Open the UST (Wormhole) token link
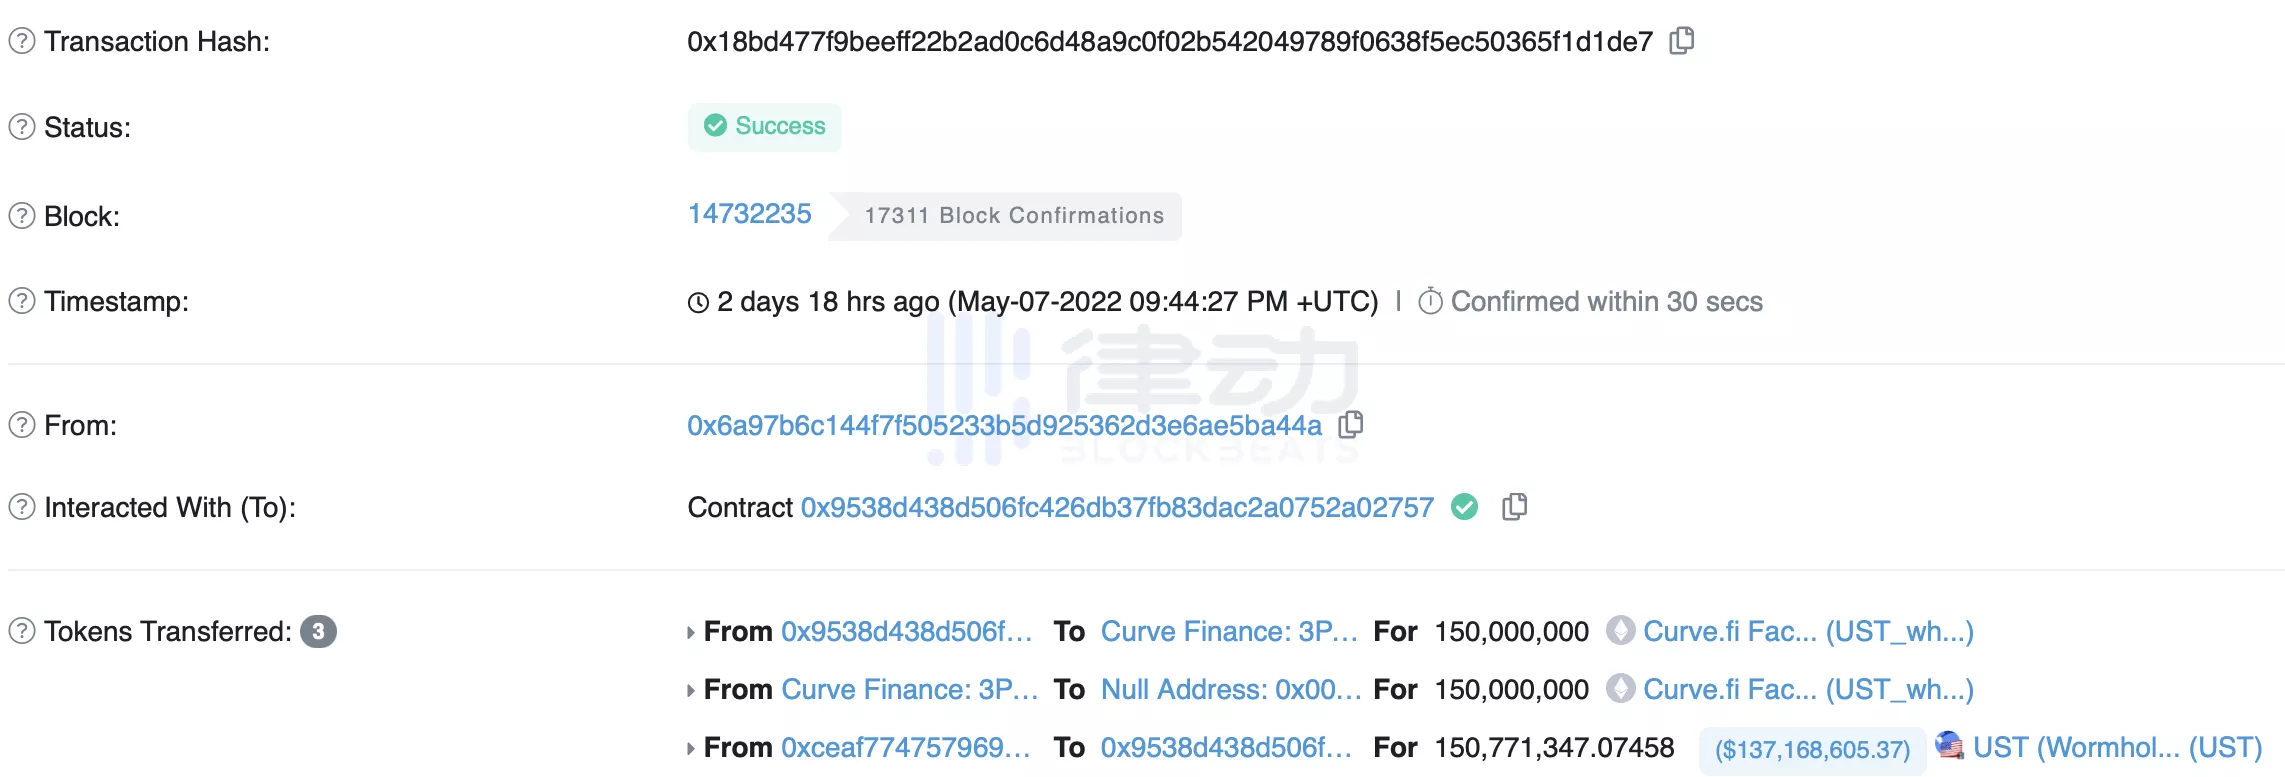This screenshot has width=2285, height=777. (2117, 748)
